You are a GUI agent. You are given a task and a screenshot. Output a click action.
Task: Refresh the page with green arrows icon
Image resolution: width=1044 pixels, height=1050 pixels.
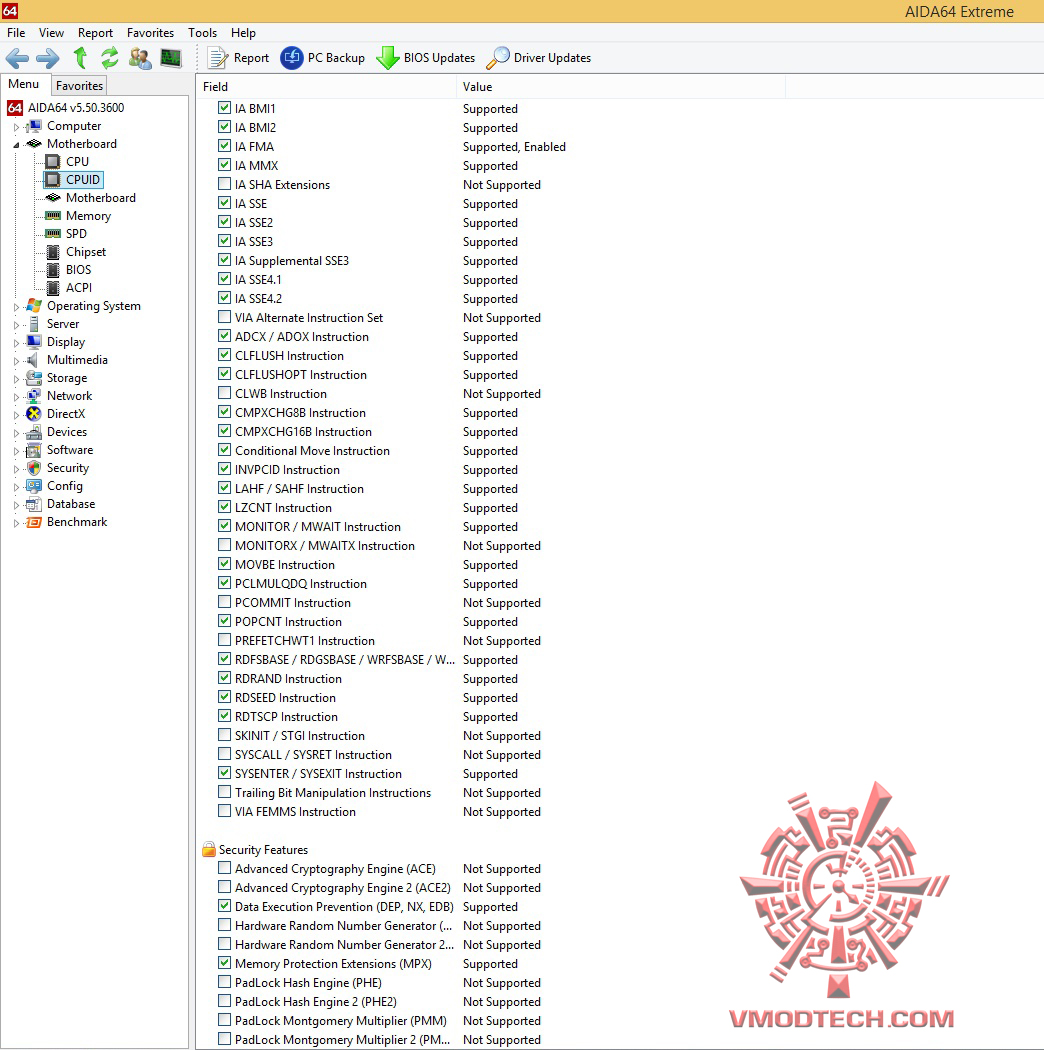click(110, 58)
